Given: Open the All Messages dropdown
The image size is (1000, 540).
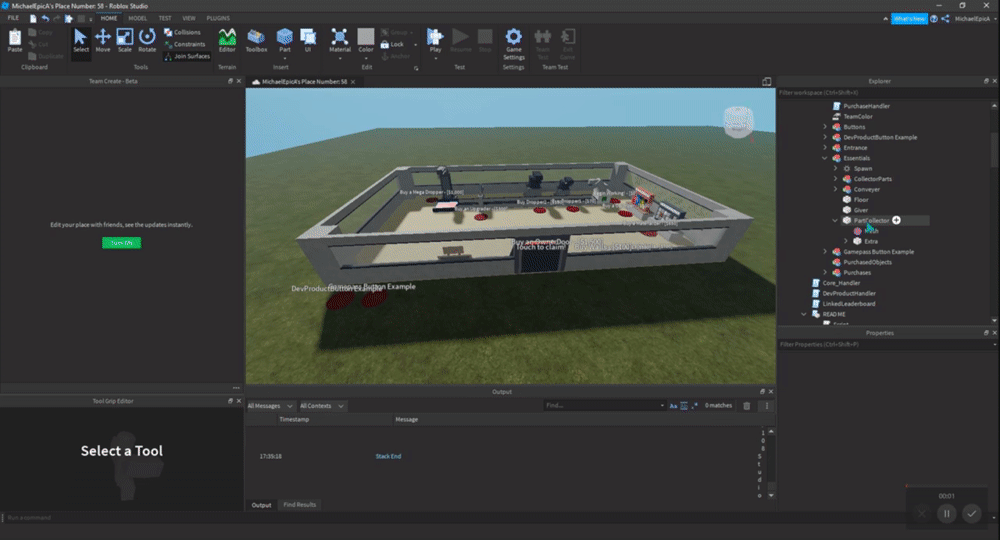Looking at the screenshot, I should (270, 406).
